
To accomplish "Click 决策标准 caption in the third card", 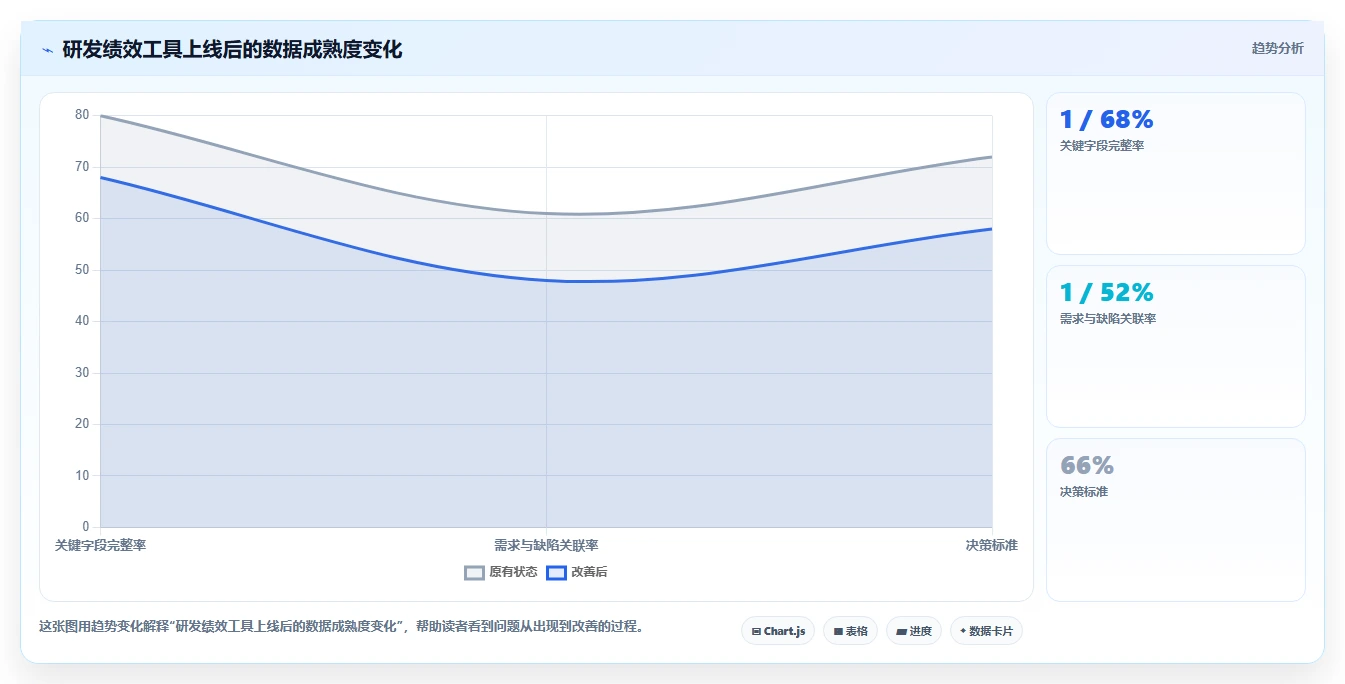I will coord(1084,492).
